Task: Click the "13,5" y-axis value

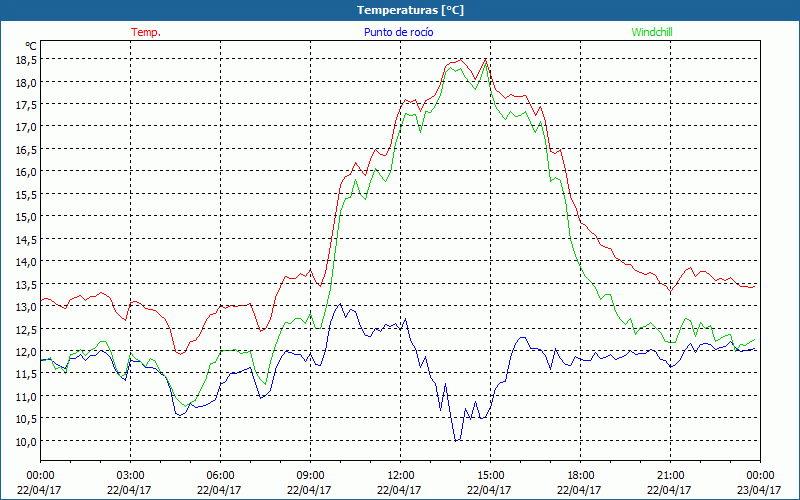Action: click(27, 284)
